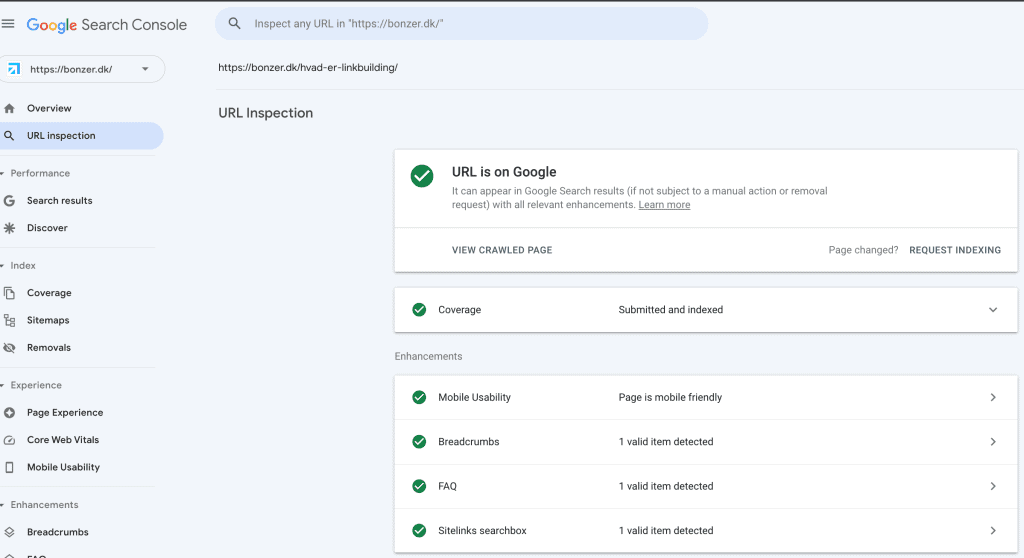Click REQUEST INDEXING button
The width and height of the screenshot is (1024, 558).
pos(955,250)
